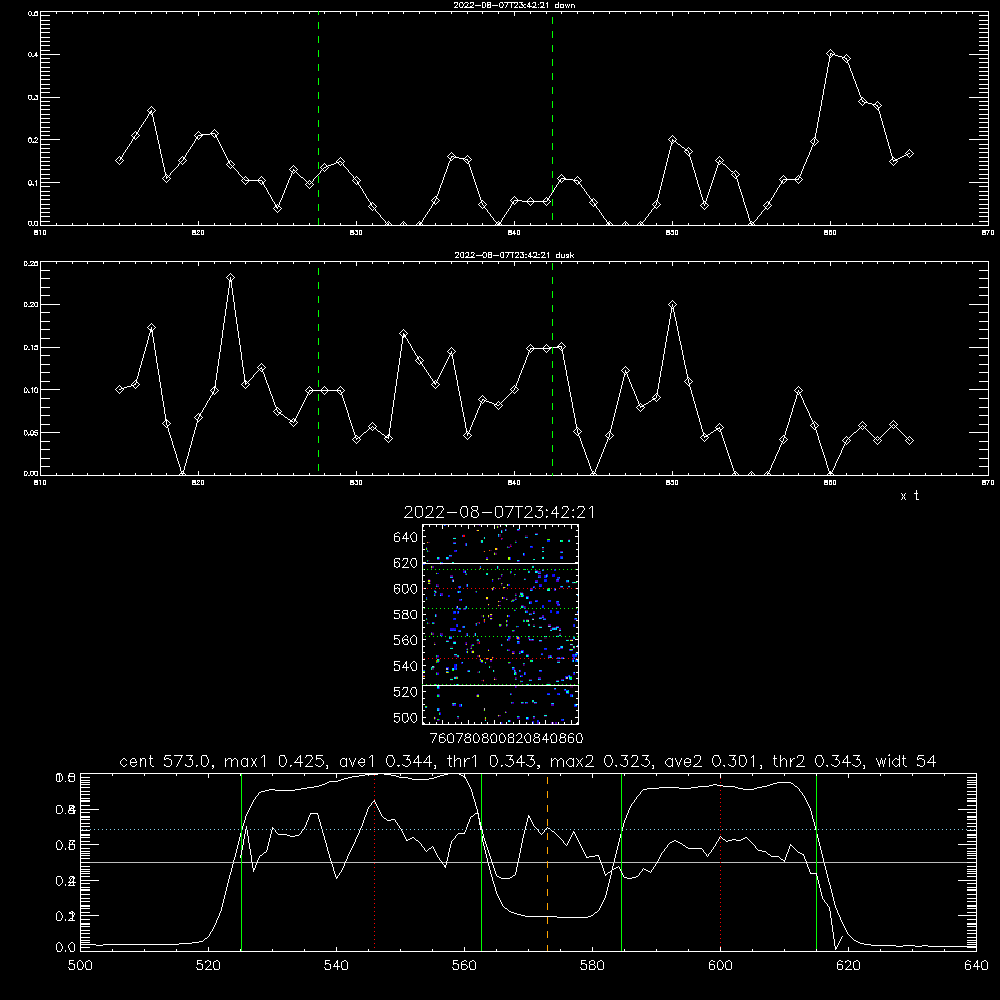Screen dimensions: 1000x1000
Task: Select the highest dawn data point near 0.4
Action: click(830, 54)
